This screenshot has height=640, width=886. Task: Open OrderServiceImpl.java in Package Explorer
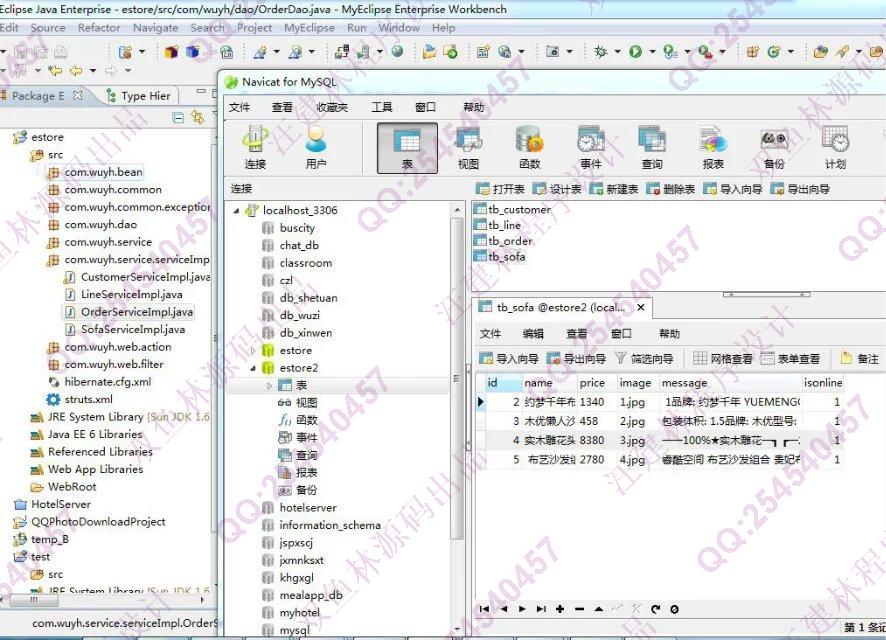click(x=129, y=312)
